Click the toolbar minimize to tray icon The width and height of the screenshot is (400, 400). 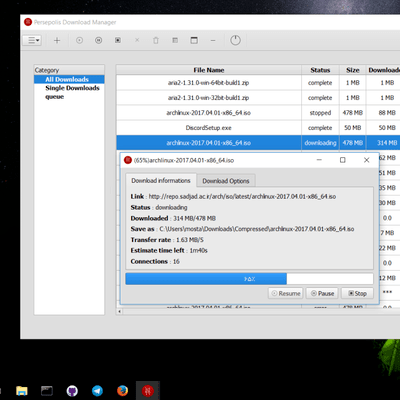tap(213, 40)
